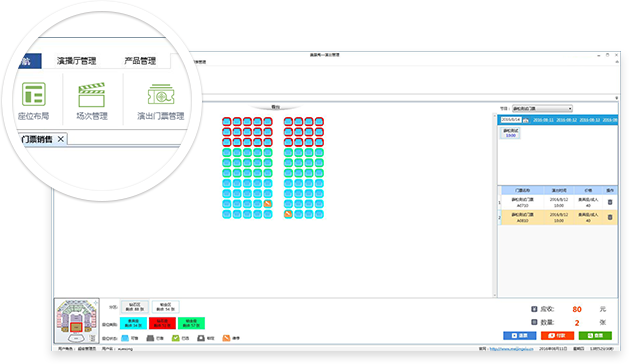Click the venue map thumbnail

[x=76, y=321]
